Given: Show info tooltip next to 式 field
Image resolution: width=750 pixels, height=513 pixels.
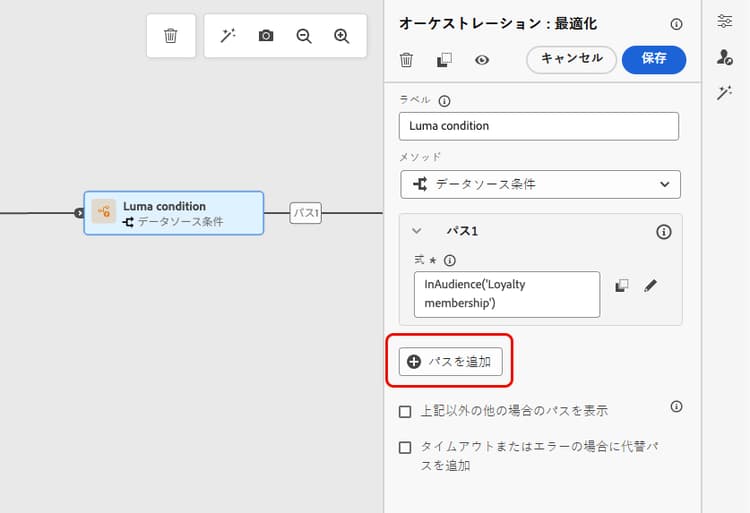Looking at the screenshot, I should tap(450, 261).
